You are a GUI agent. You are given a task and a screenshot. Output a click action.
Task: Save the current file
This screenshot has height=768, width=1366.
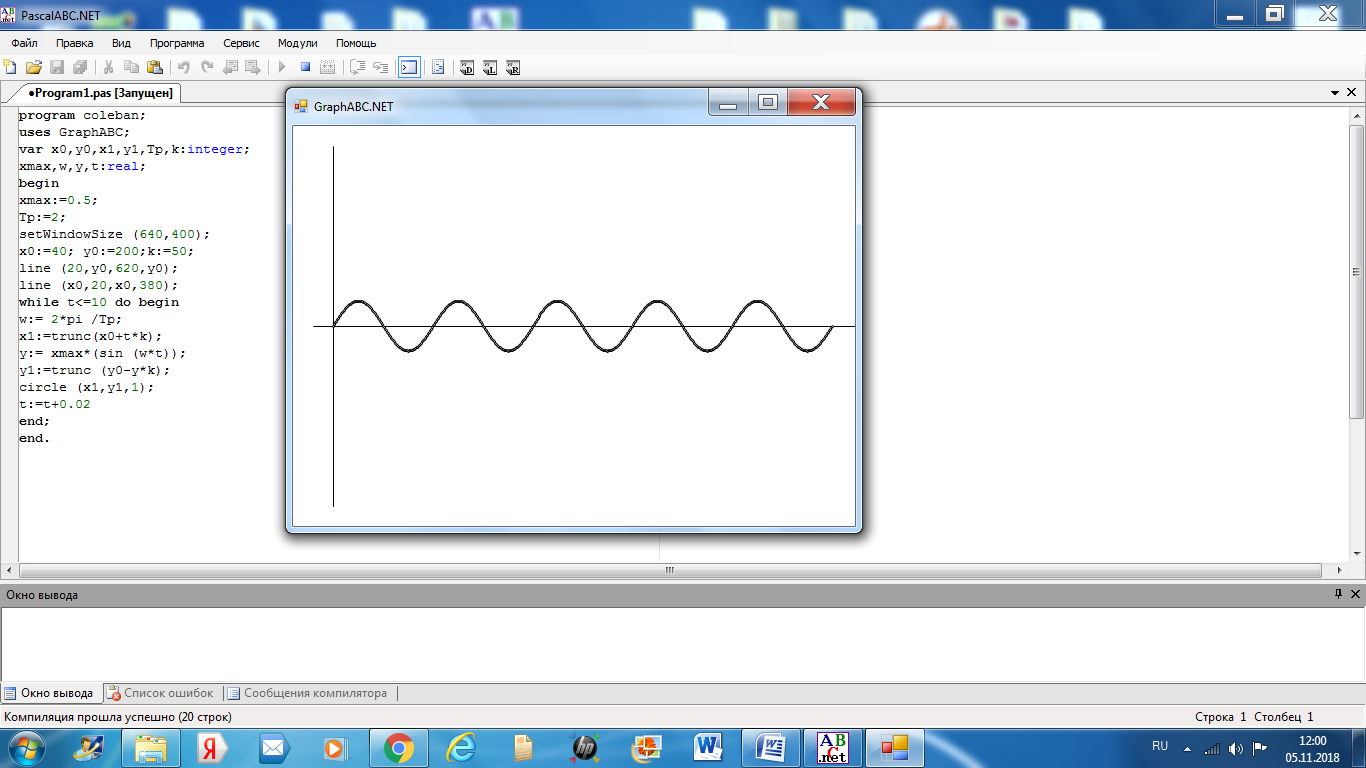point(57,67)
